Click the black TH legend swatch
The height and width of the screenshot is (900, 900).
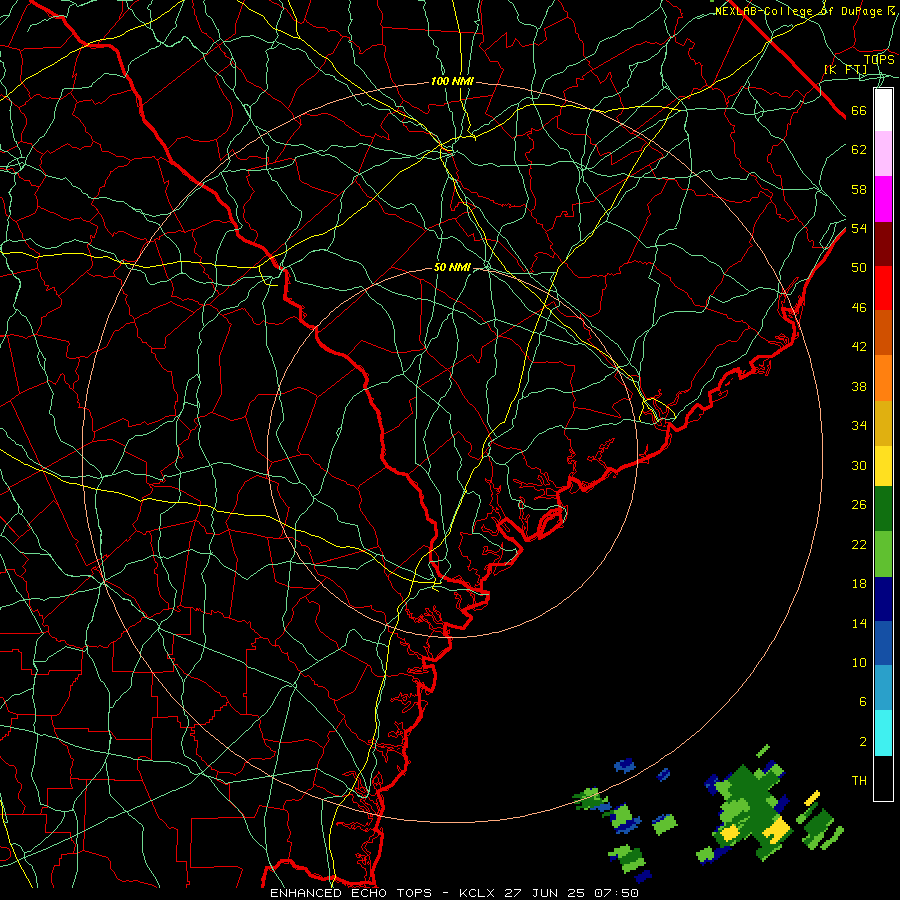(883, 778)
